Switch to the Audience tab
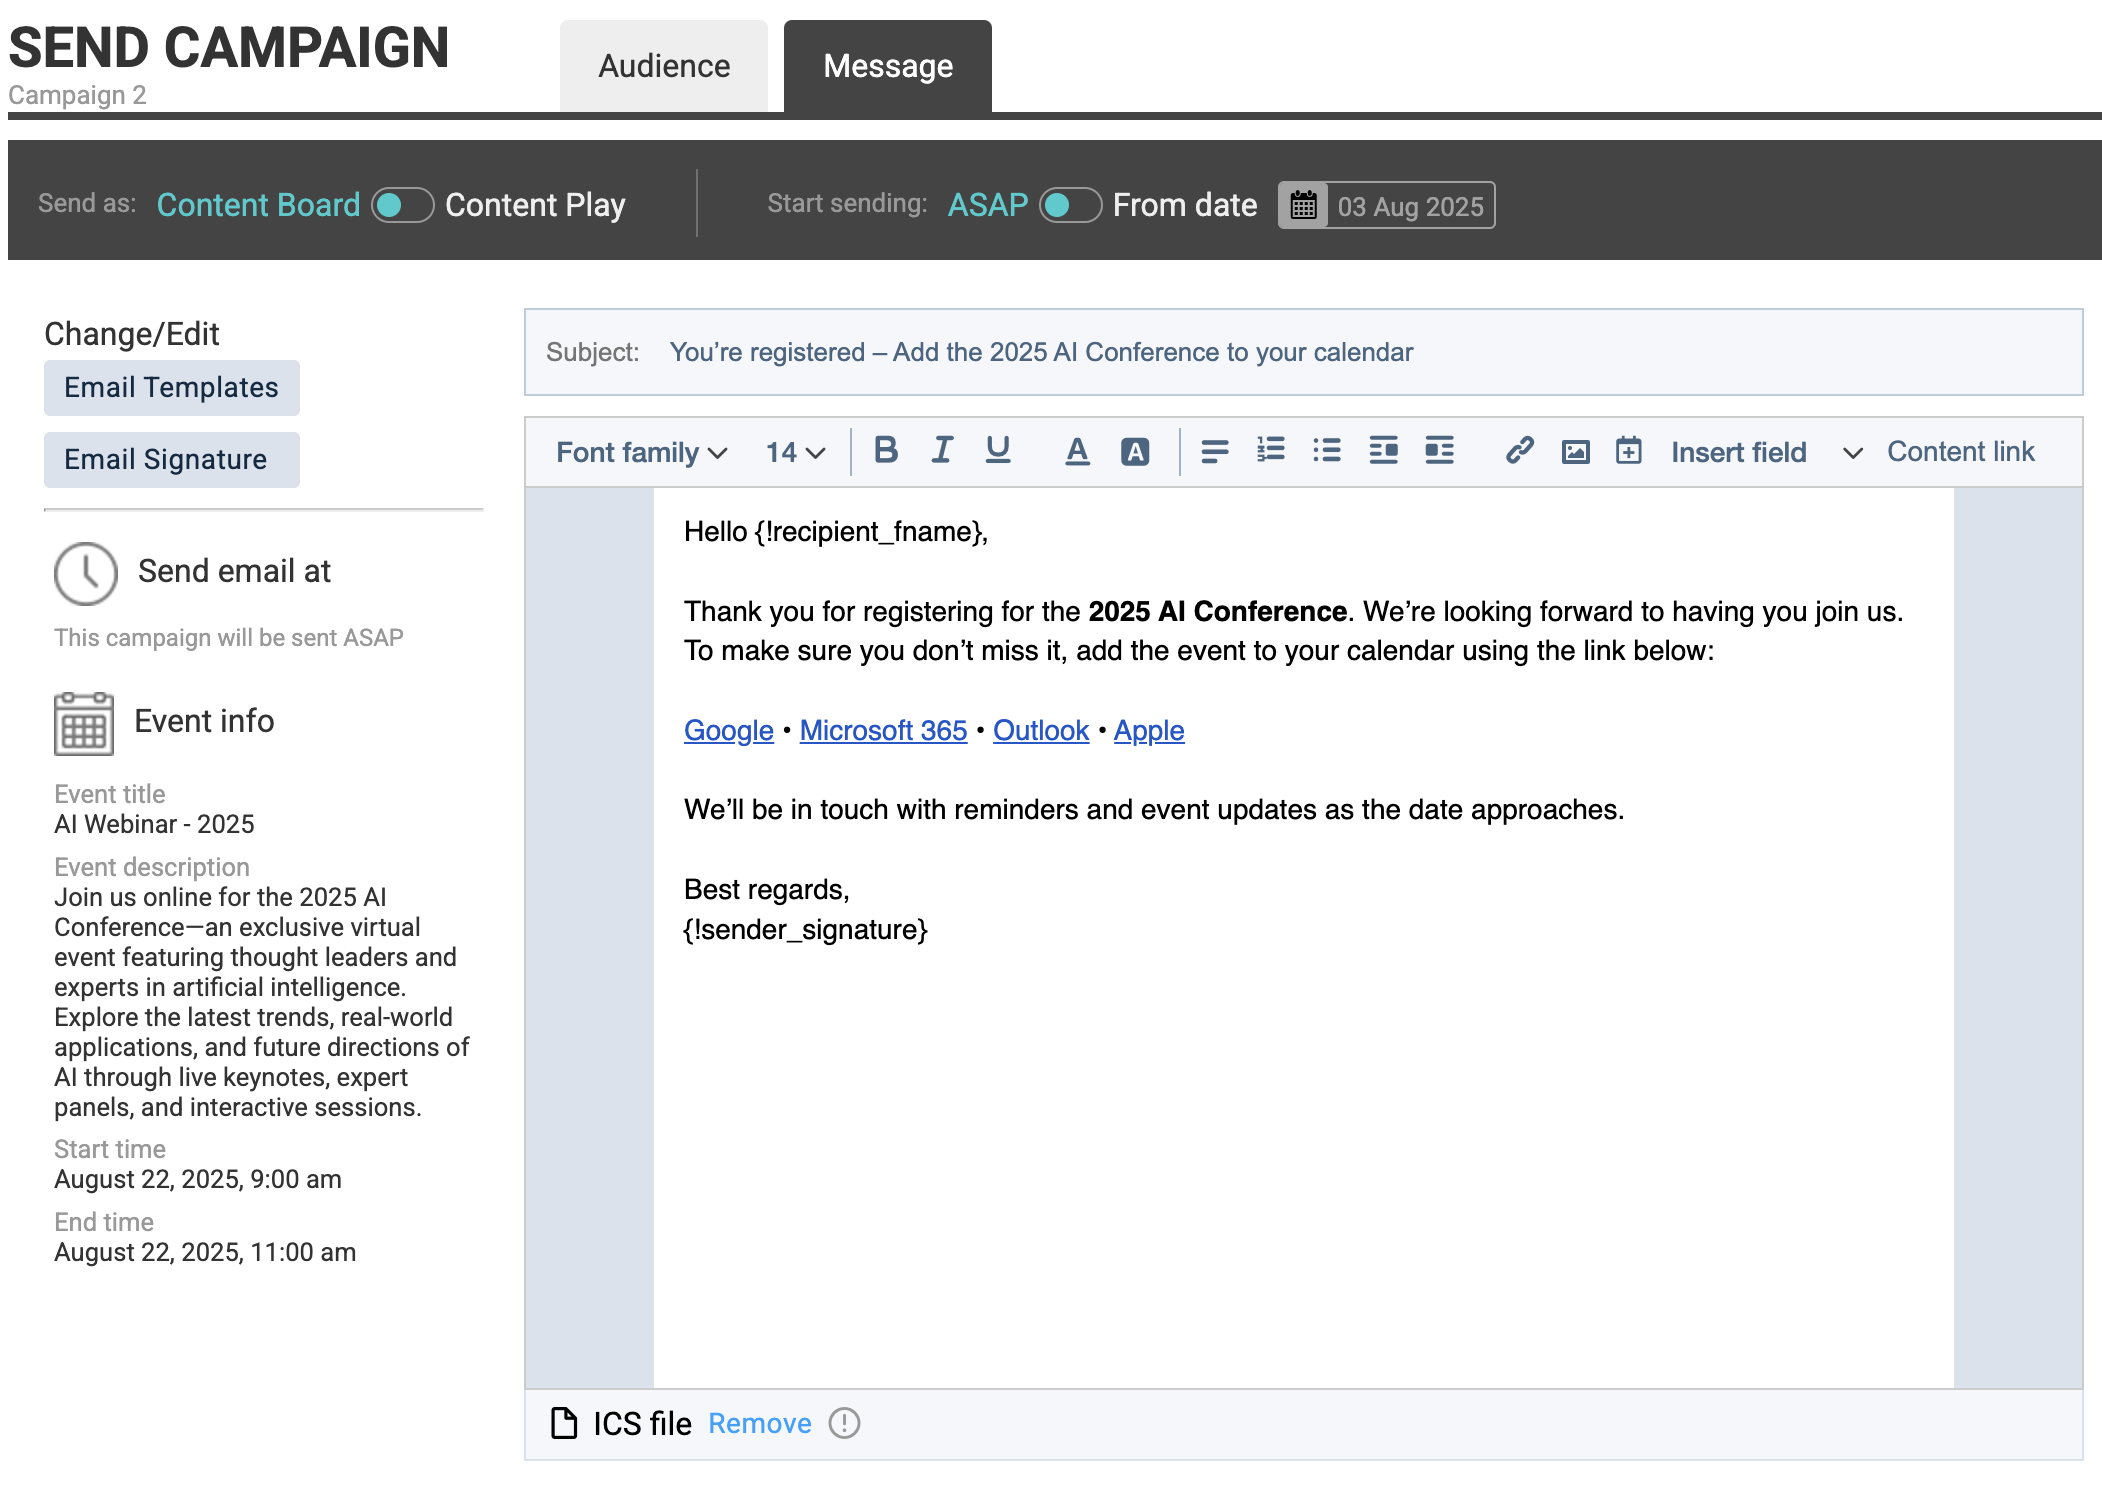The height and width of the screenshot is (1496, 2102). 664,66
